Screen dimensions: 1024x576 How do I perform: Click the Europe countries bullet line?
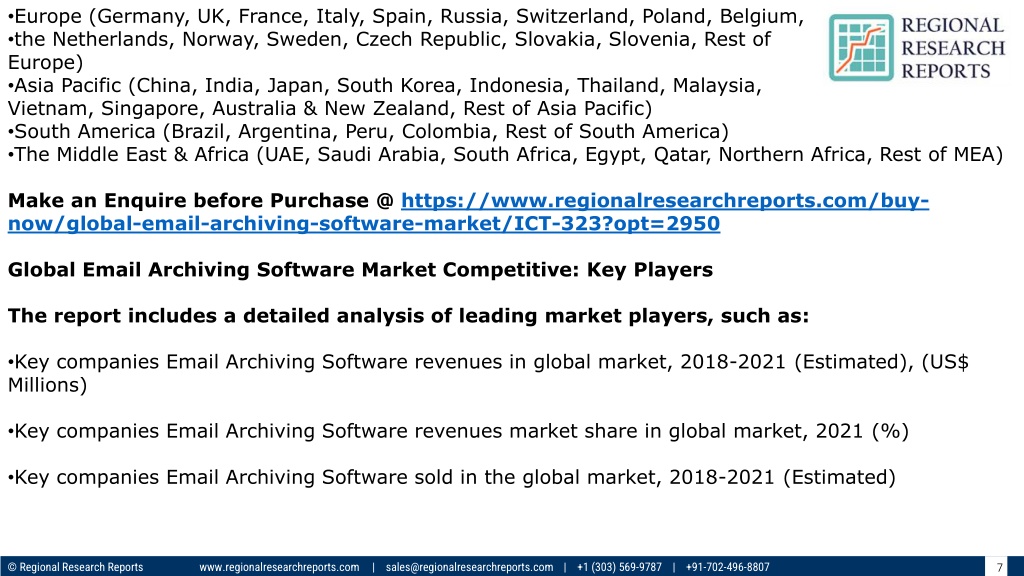click(x=406, y=16)
